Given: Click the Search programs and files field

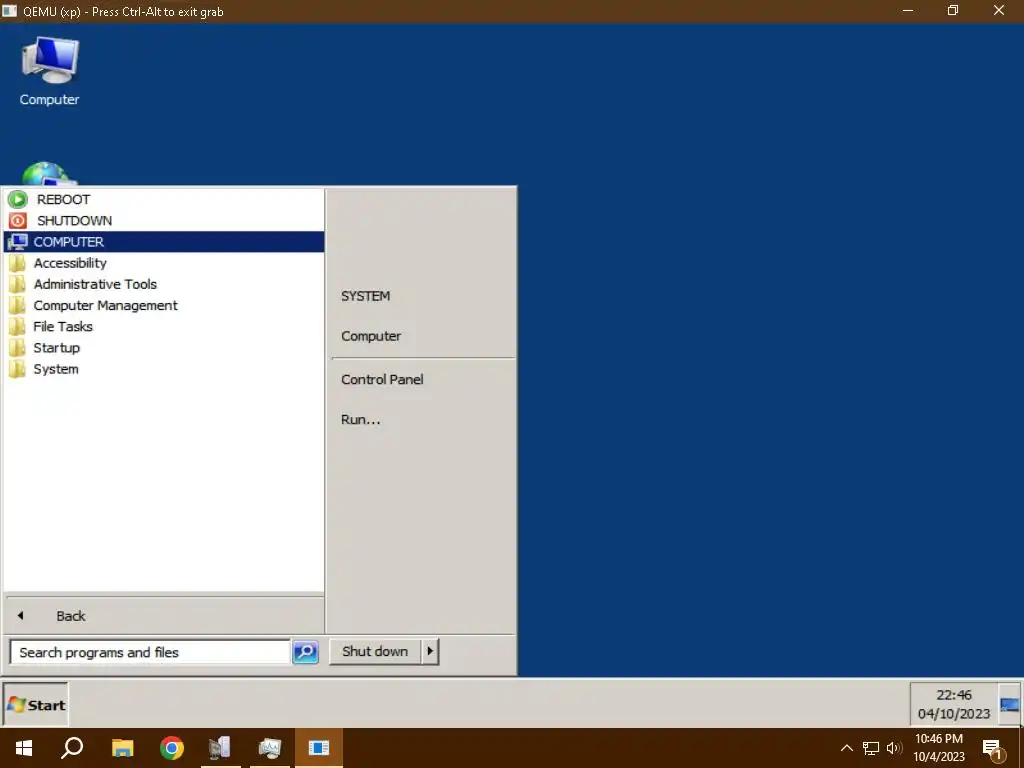Looking at the screenshot, I should (150, 652).
